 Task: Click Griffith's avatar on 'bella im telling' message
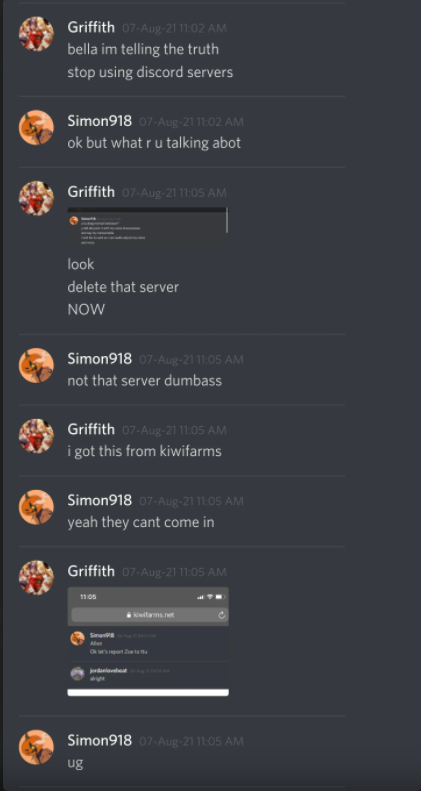pyautogui.click(x=36, y=34)
